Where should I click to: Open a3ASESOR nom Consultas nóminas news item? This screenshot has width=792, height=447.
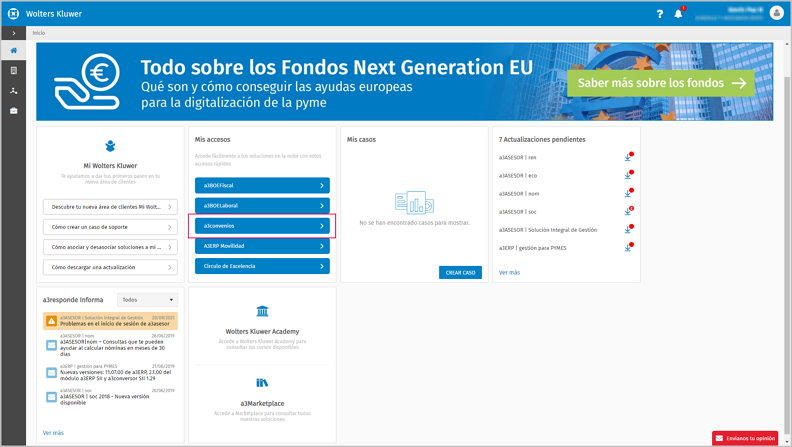[110, 345]
